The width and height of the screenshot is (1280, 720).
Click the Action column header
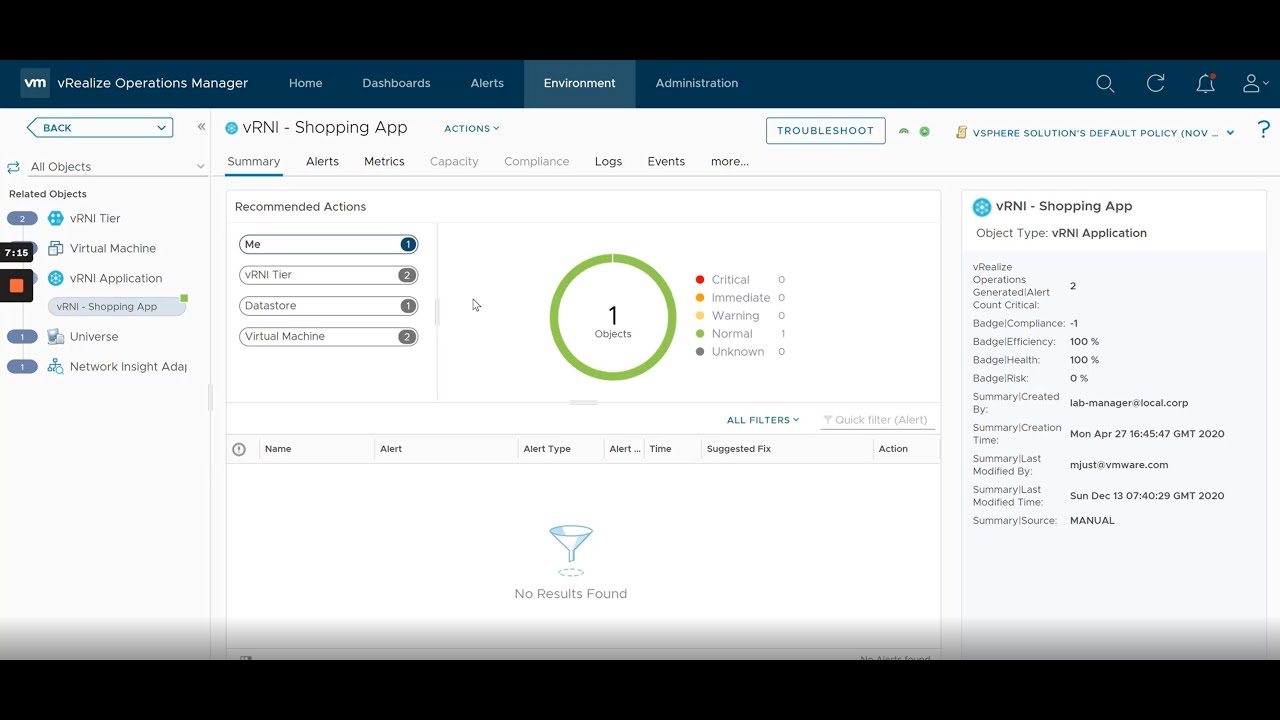[893, 449]
